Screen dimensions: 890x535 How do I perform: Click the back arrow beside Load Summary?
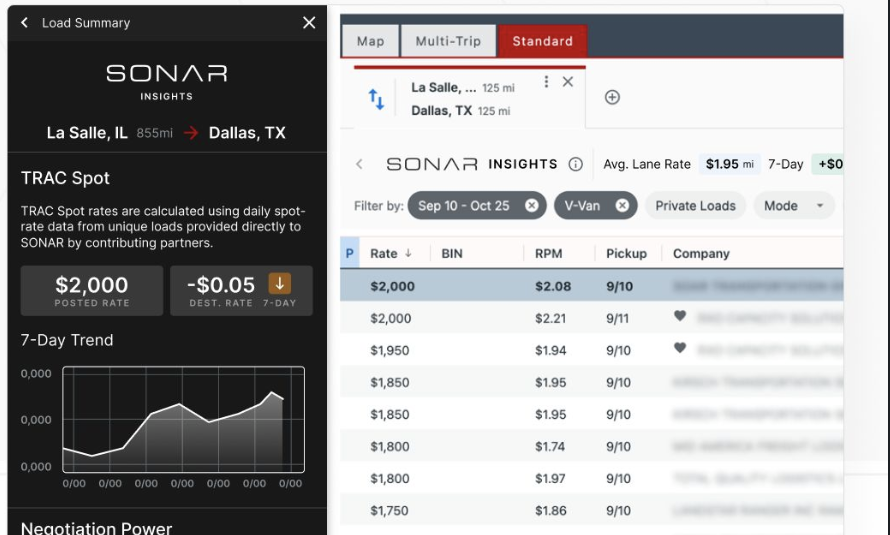[x=24, y=23]
